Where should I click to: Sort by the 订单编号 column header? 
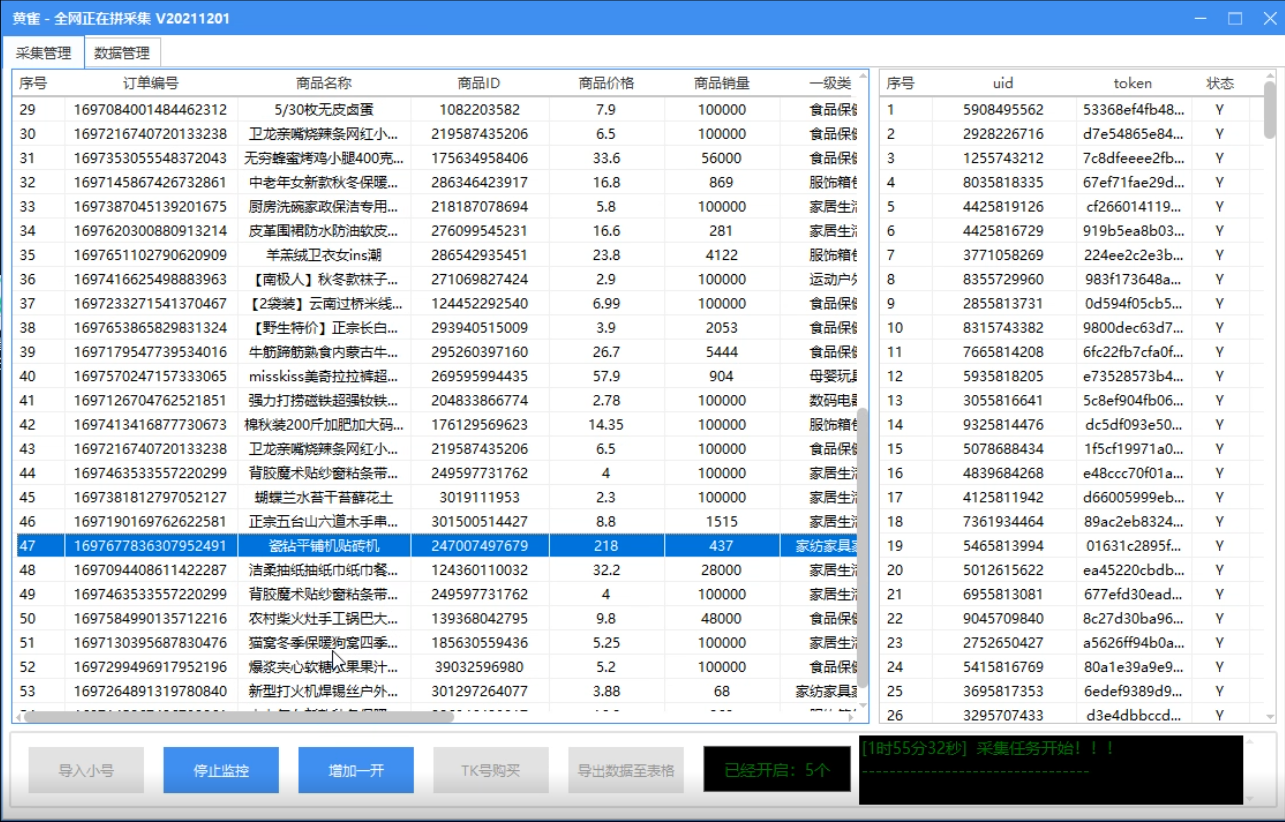(x=151, y=83)
